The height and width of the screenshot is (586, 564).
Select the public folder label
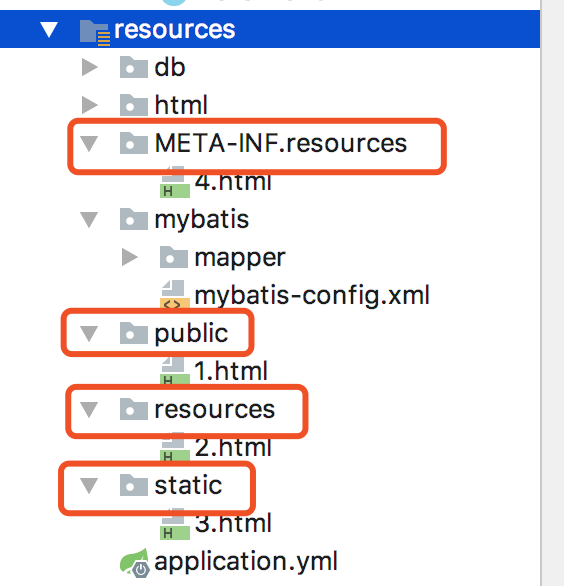tap(191, 334)
